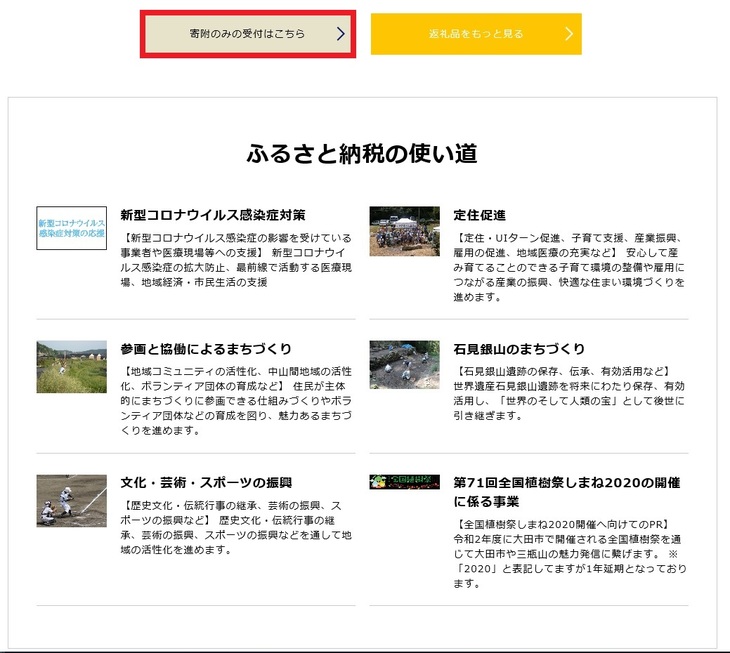Open the 石見銀山のまちづくり heading

pyautogui.click(x=519, y=349)
